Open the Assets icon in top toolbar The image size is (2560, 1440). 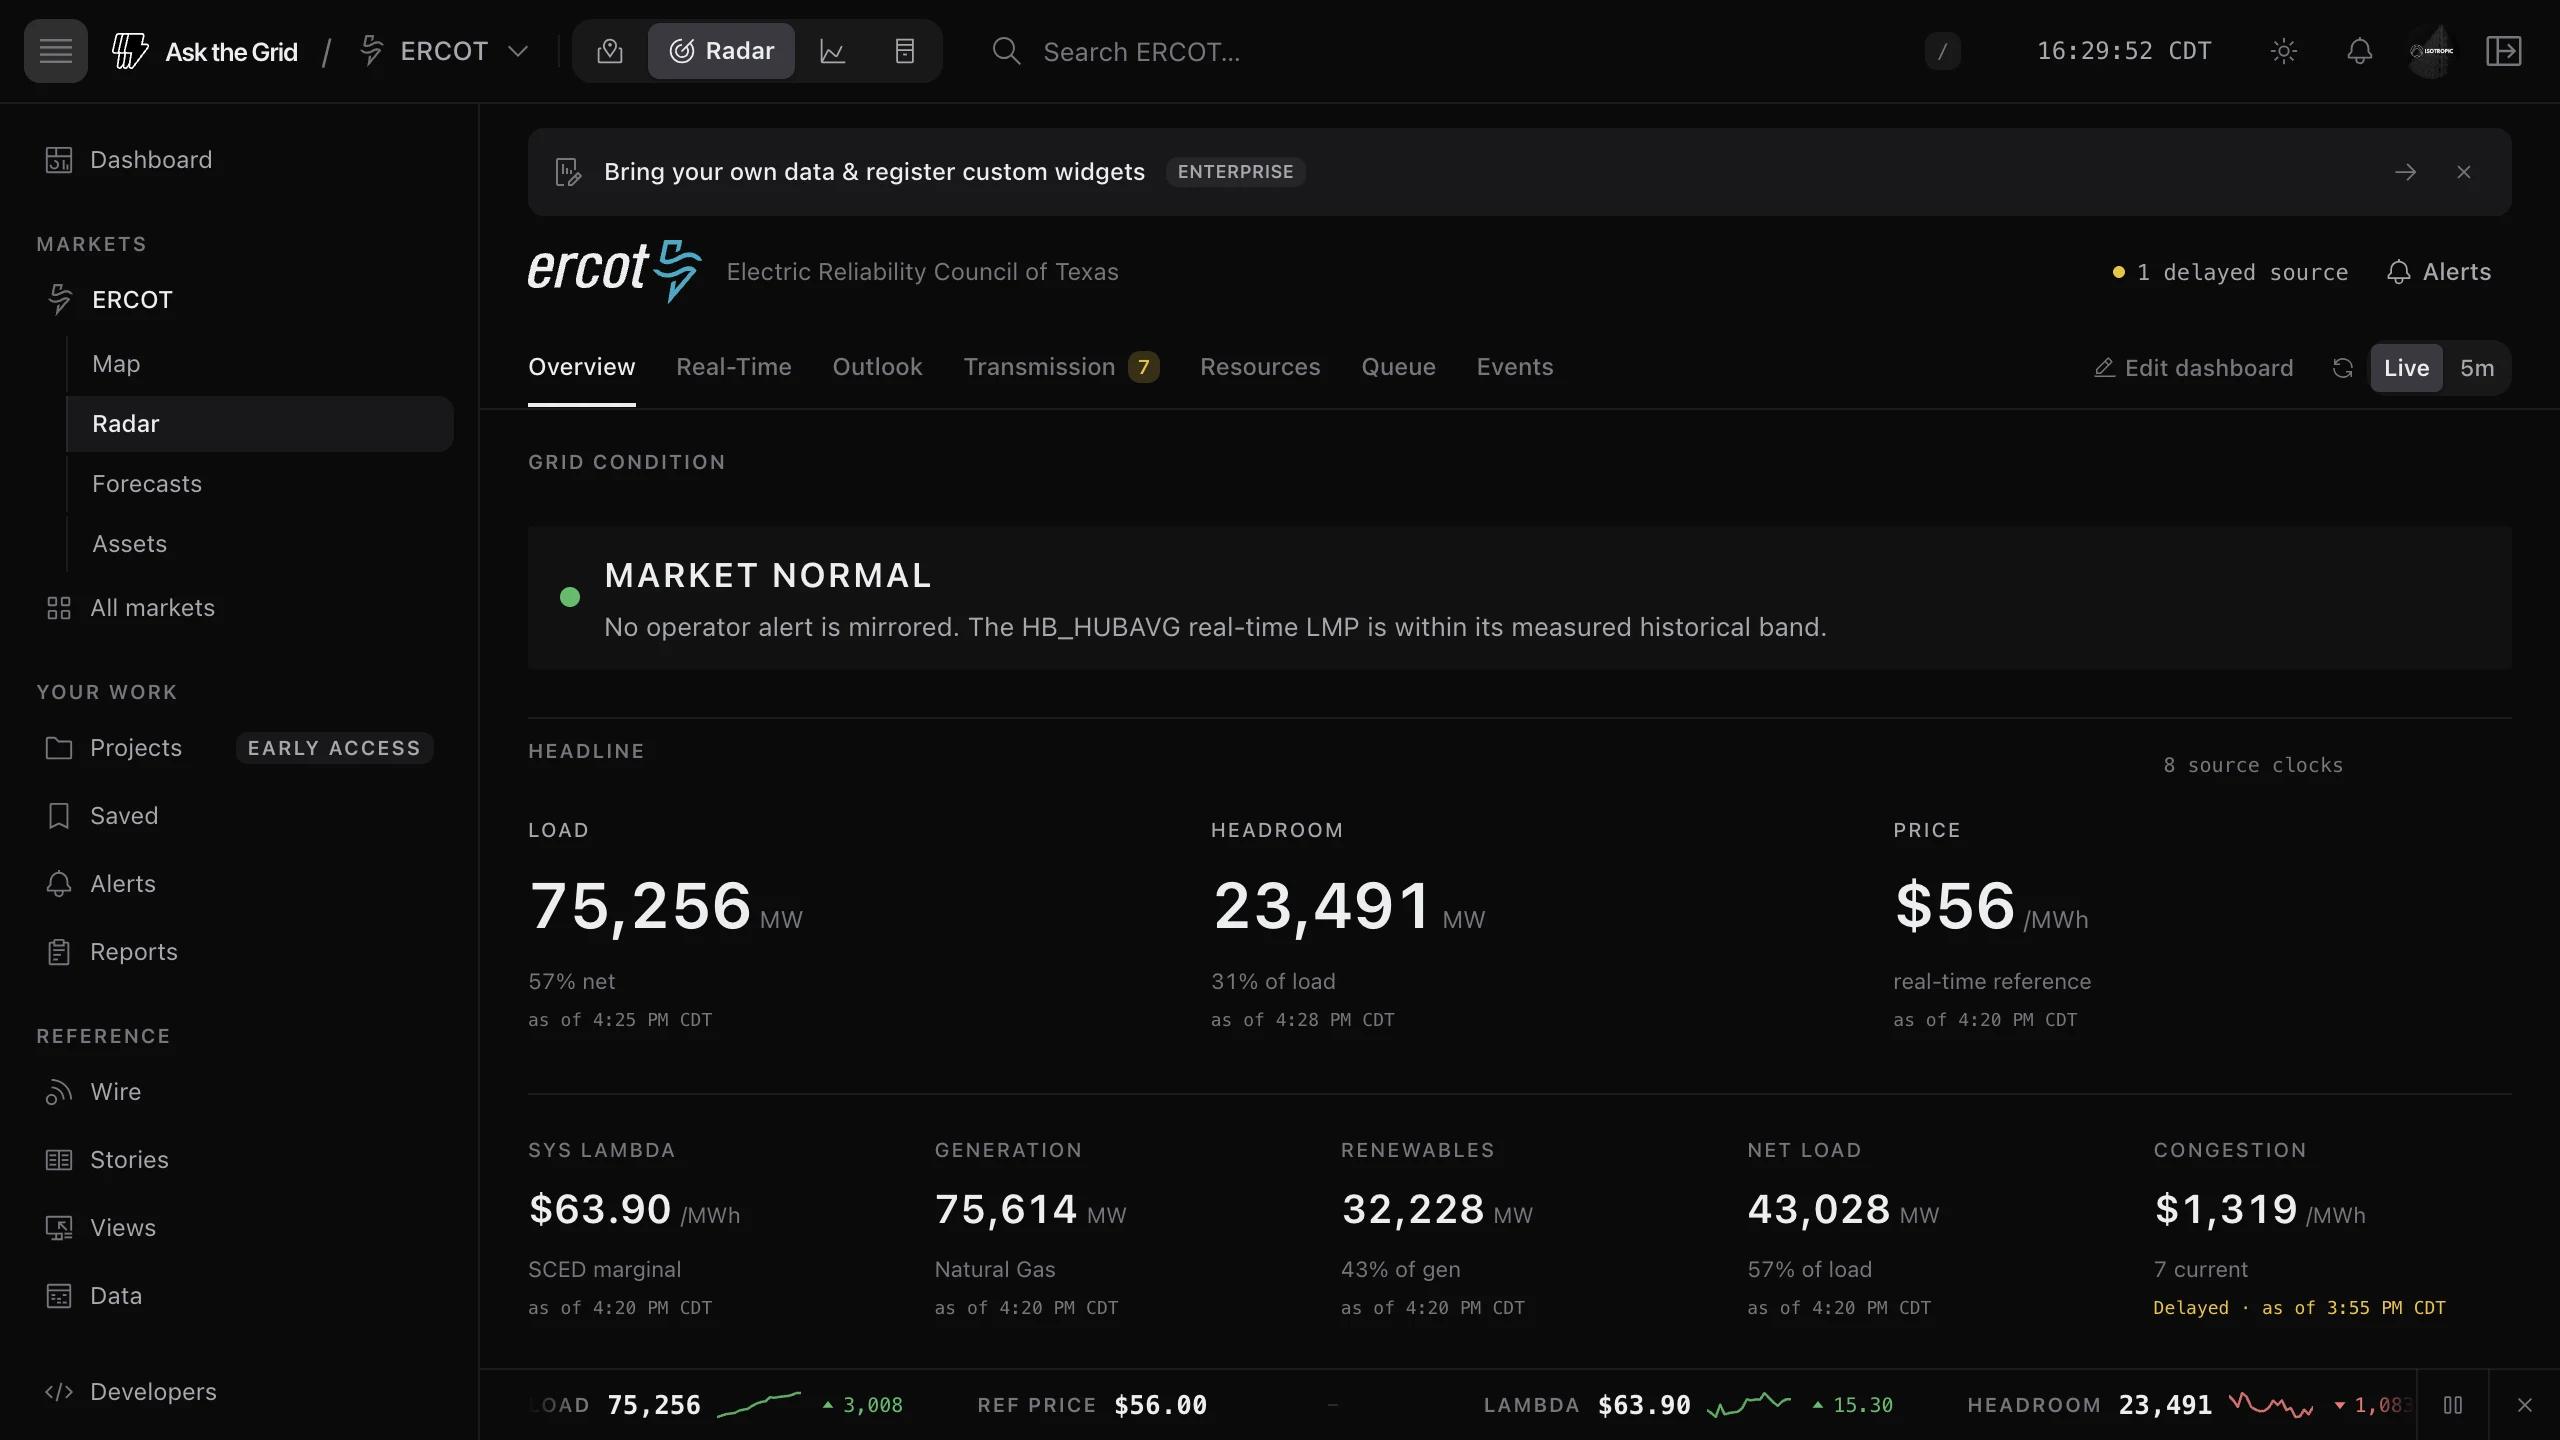905,51
